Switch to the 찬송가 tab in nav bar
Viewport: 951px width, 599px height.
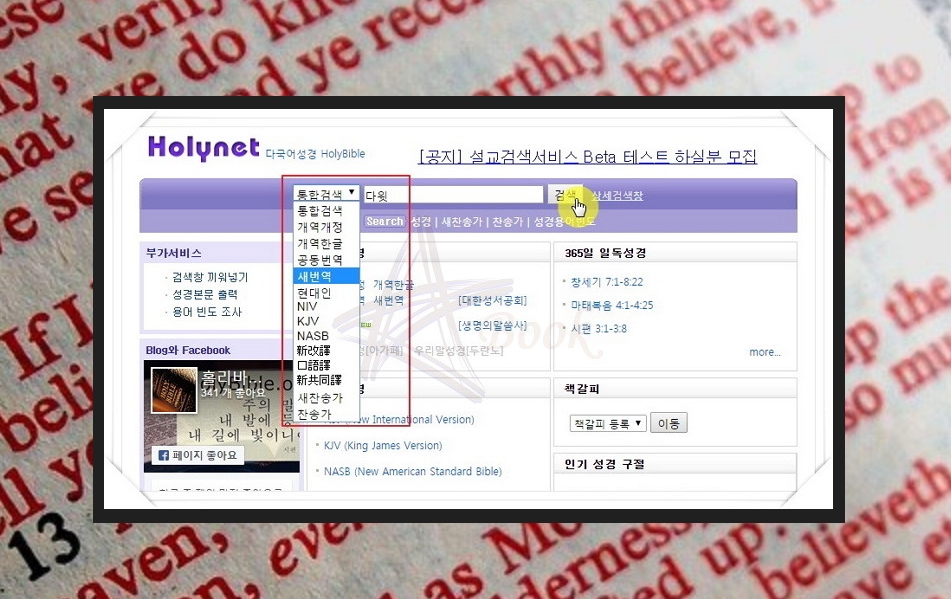point(507,222)
